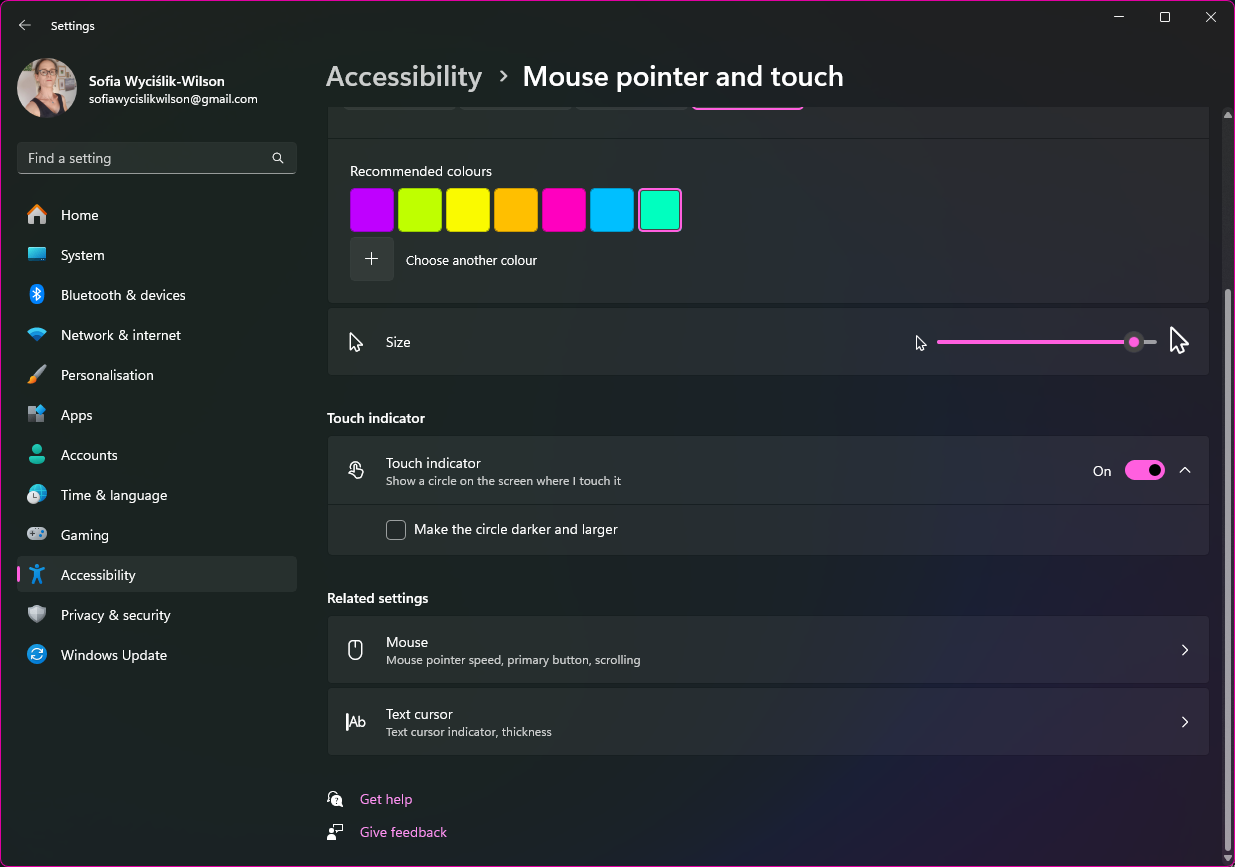1235x867 pixels.
Task: Turn off the Touch indicator toggle
Action: (1145, 470)
